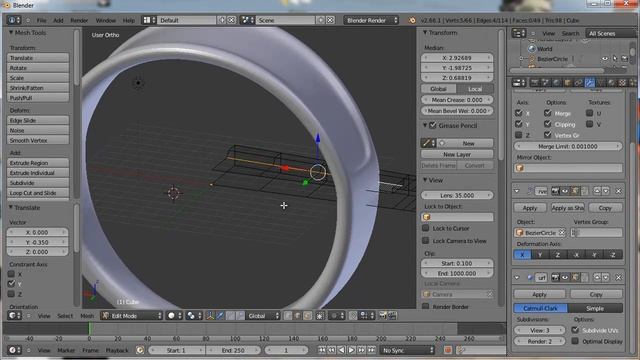Image resolution: width=640 pixels, height=360 pixels.
Task: Click the Grease Pencil draw pencil icon
Action: (427, 143)
